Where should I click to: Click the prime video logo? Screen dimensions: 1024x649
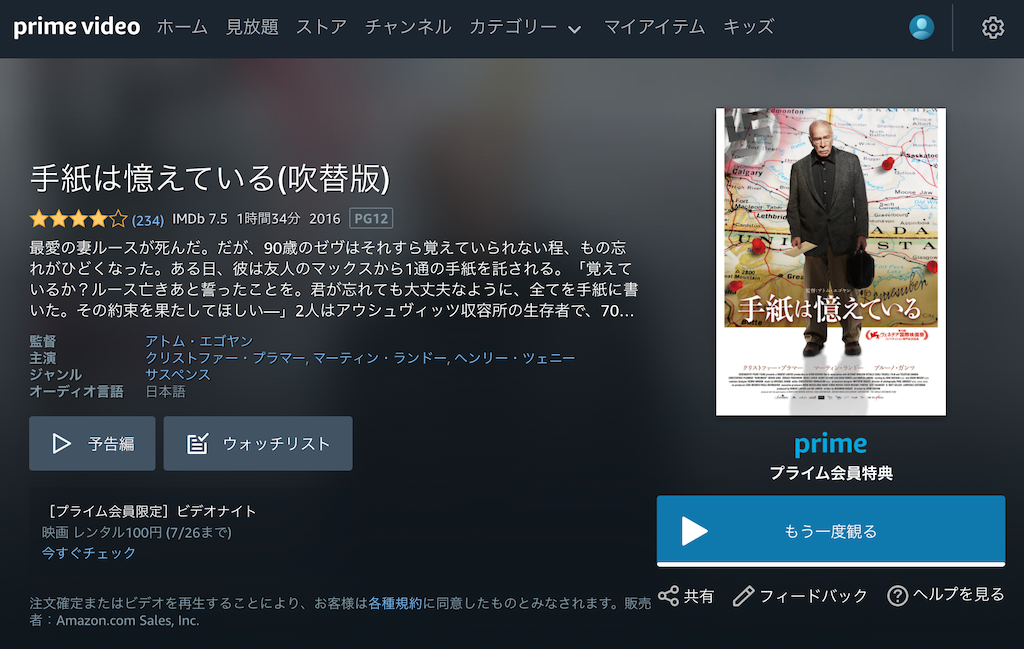76,27
